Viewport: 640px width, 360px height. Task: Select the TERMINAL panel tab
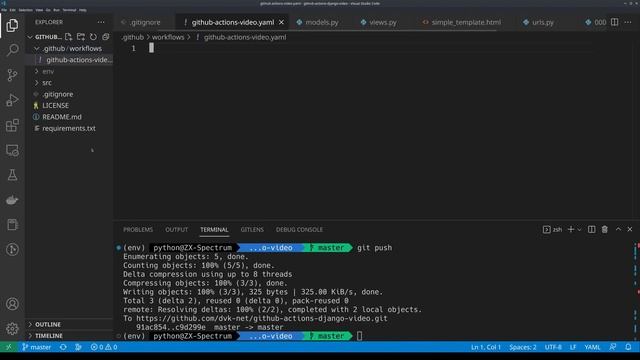click(214, 230)
